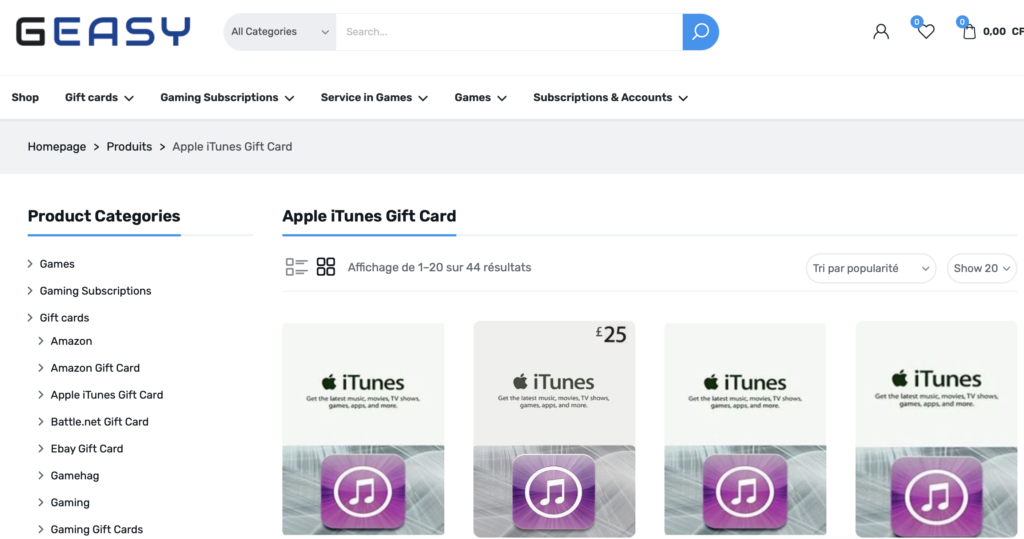
Task: Open the Show 20 results dropdown
Action: (981, 268)
